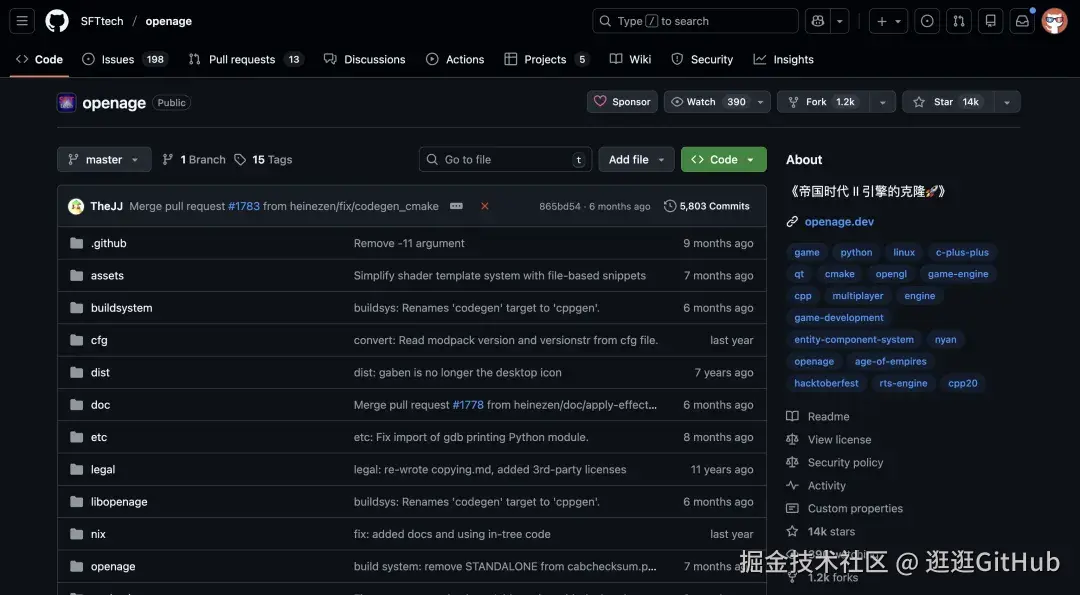1080x595 pixels.
Task: Open the notifications inbox icon
Action: point(1022,21)
